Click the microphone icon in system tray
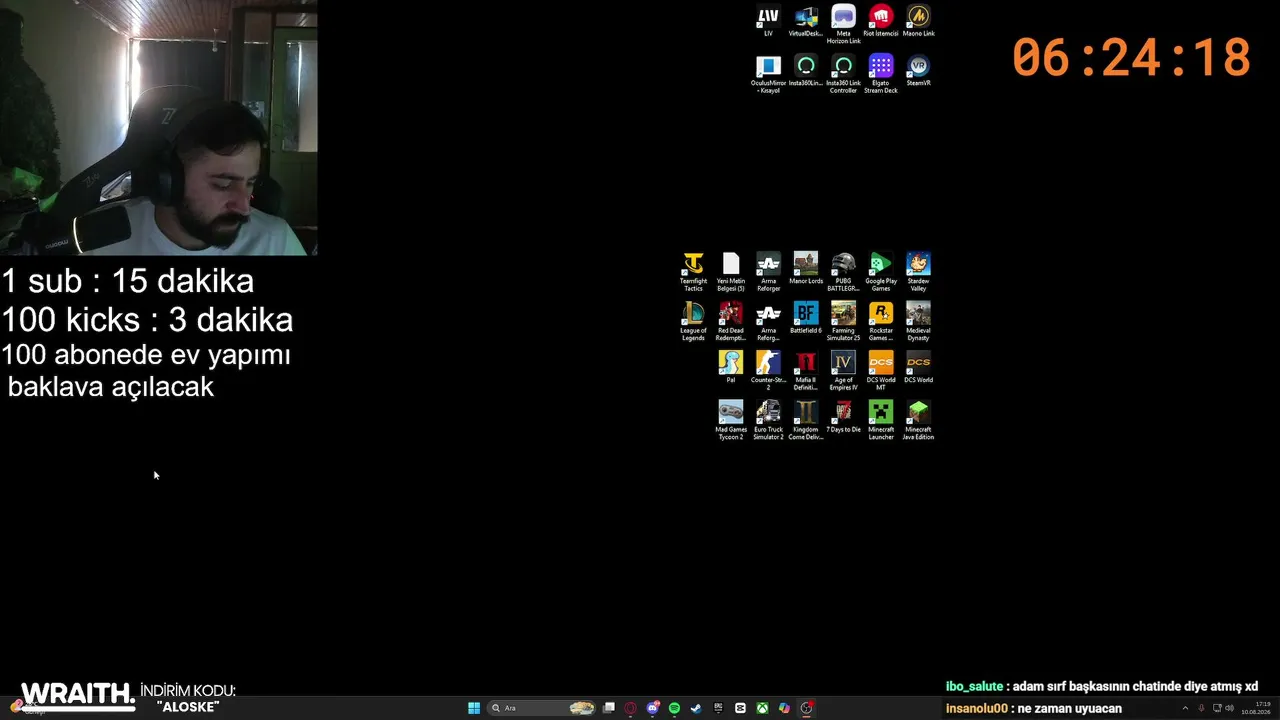The height and width of the screenshot is (720, 1280). click(x=1201, y=708)
